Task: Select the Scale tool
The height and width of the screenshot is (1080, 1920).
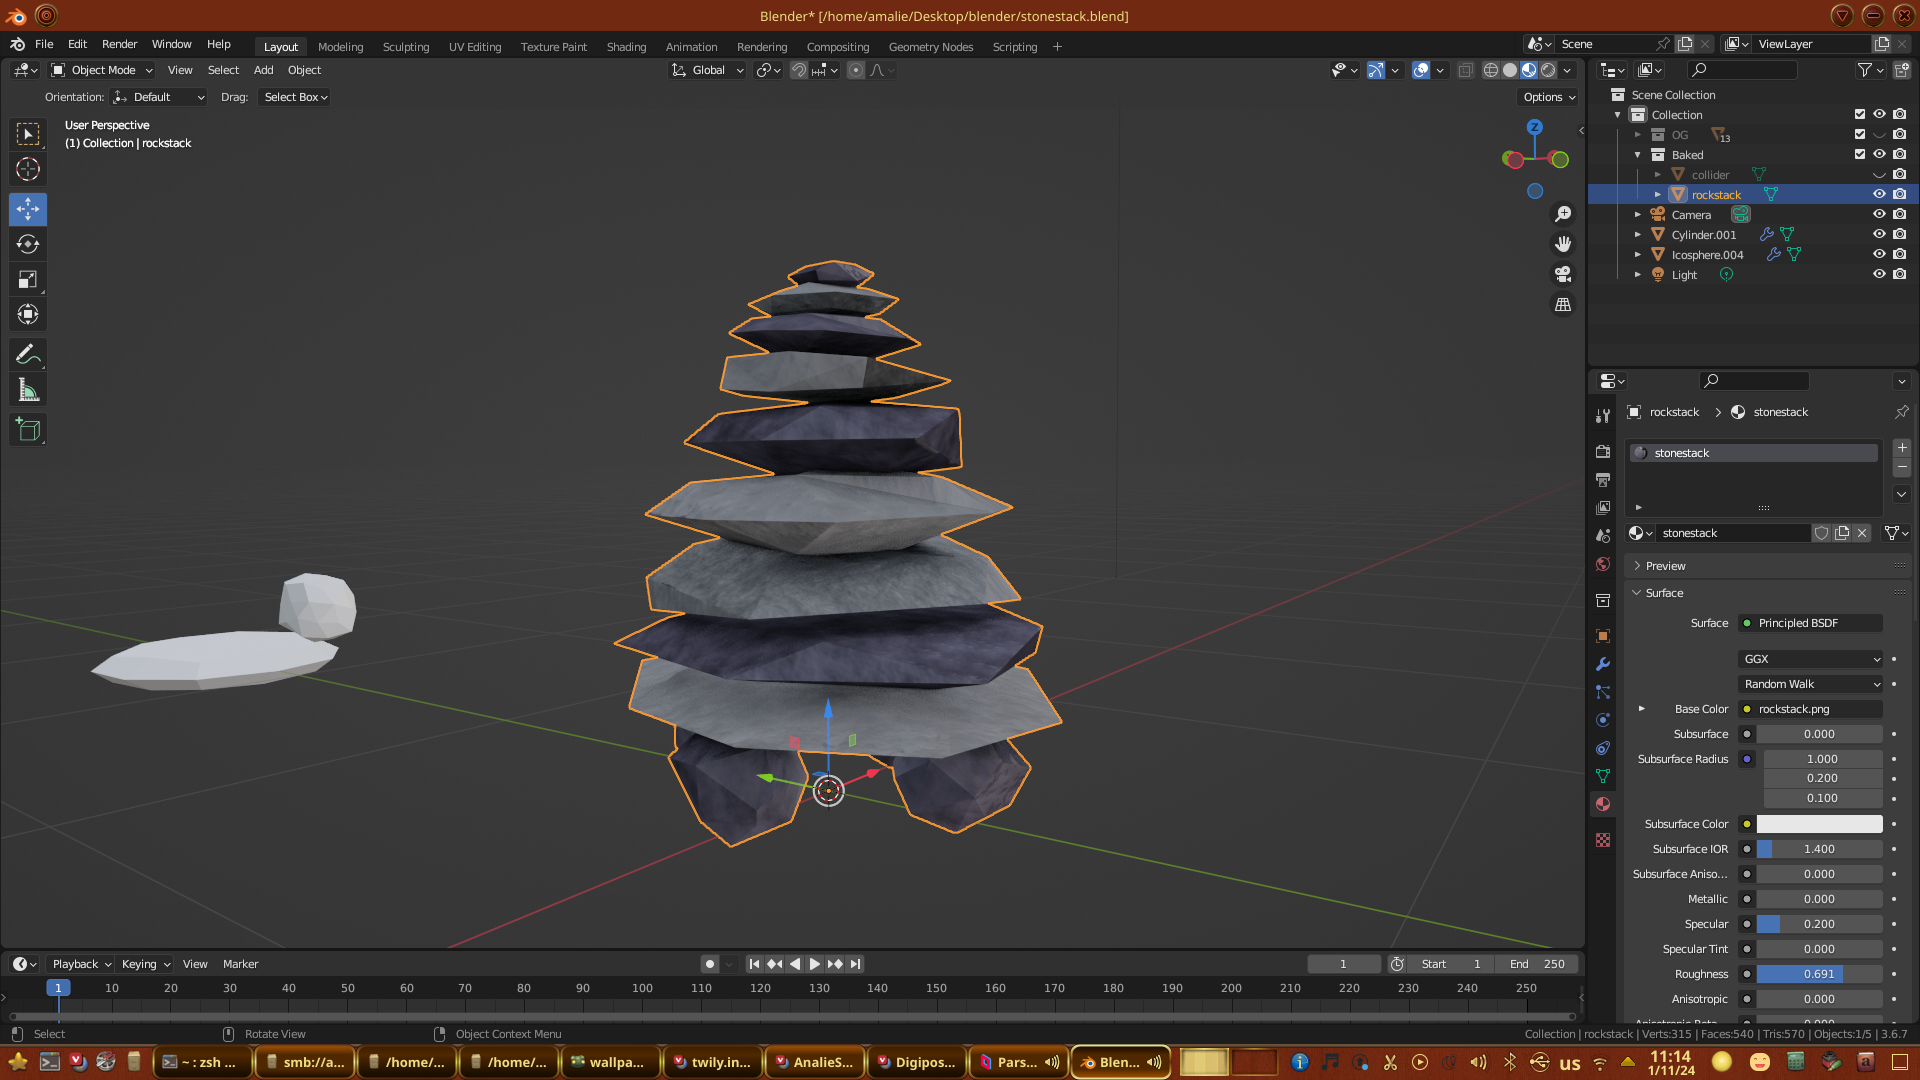Action: 28,280
